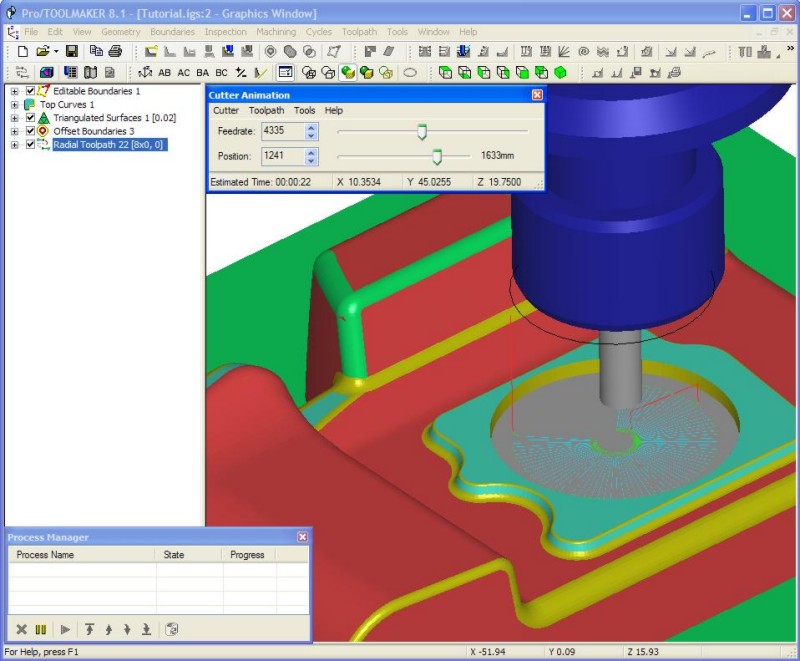Move process to top in Process Manager

(x=89, y=629)
